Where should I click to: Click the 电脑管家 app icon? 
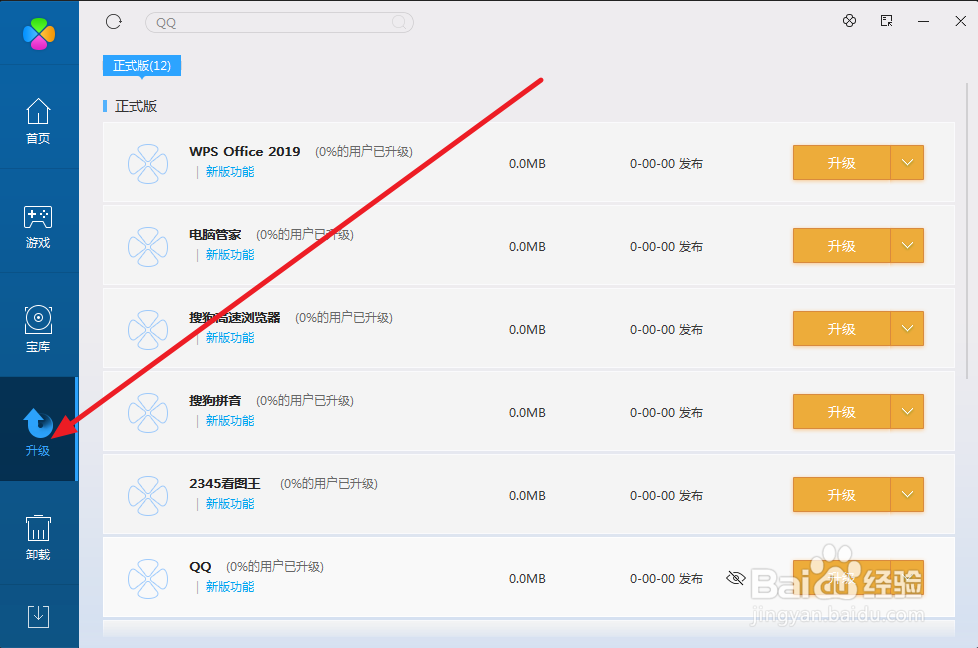148,246
